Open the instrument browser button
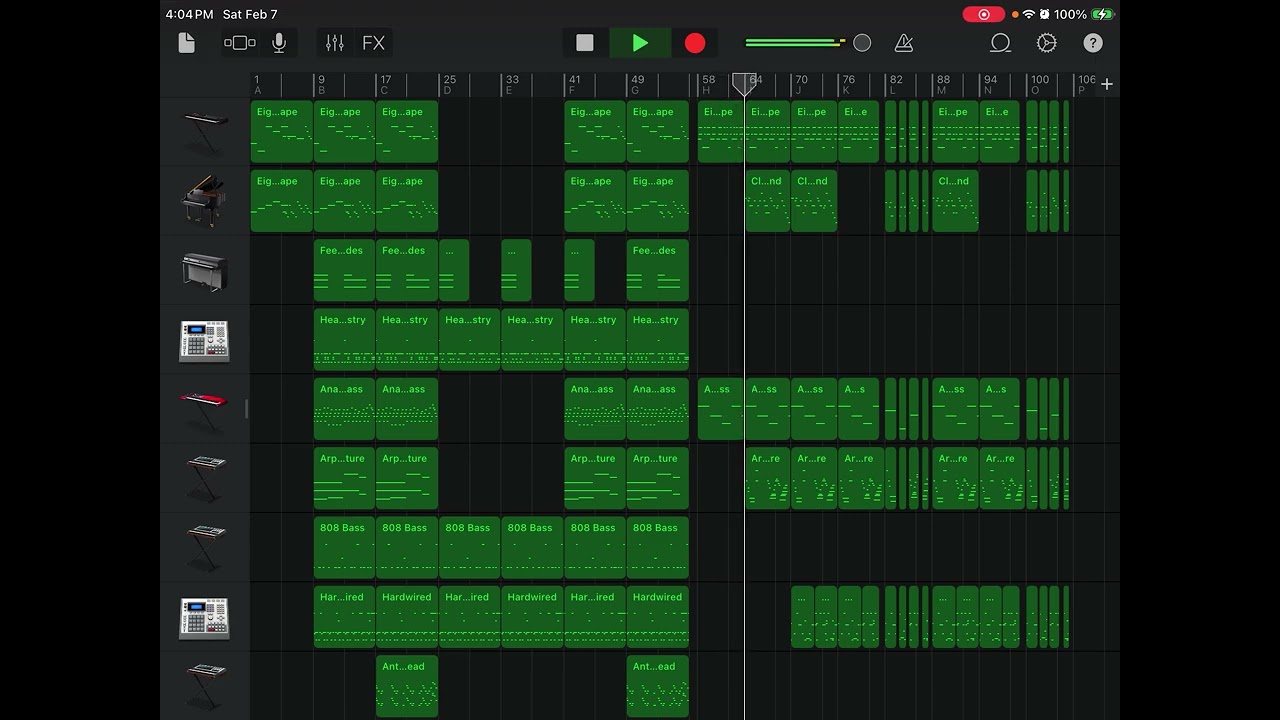1280x720 pixels. click(x=240, y=43)
